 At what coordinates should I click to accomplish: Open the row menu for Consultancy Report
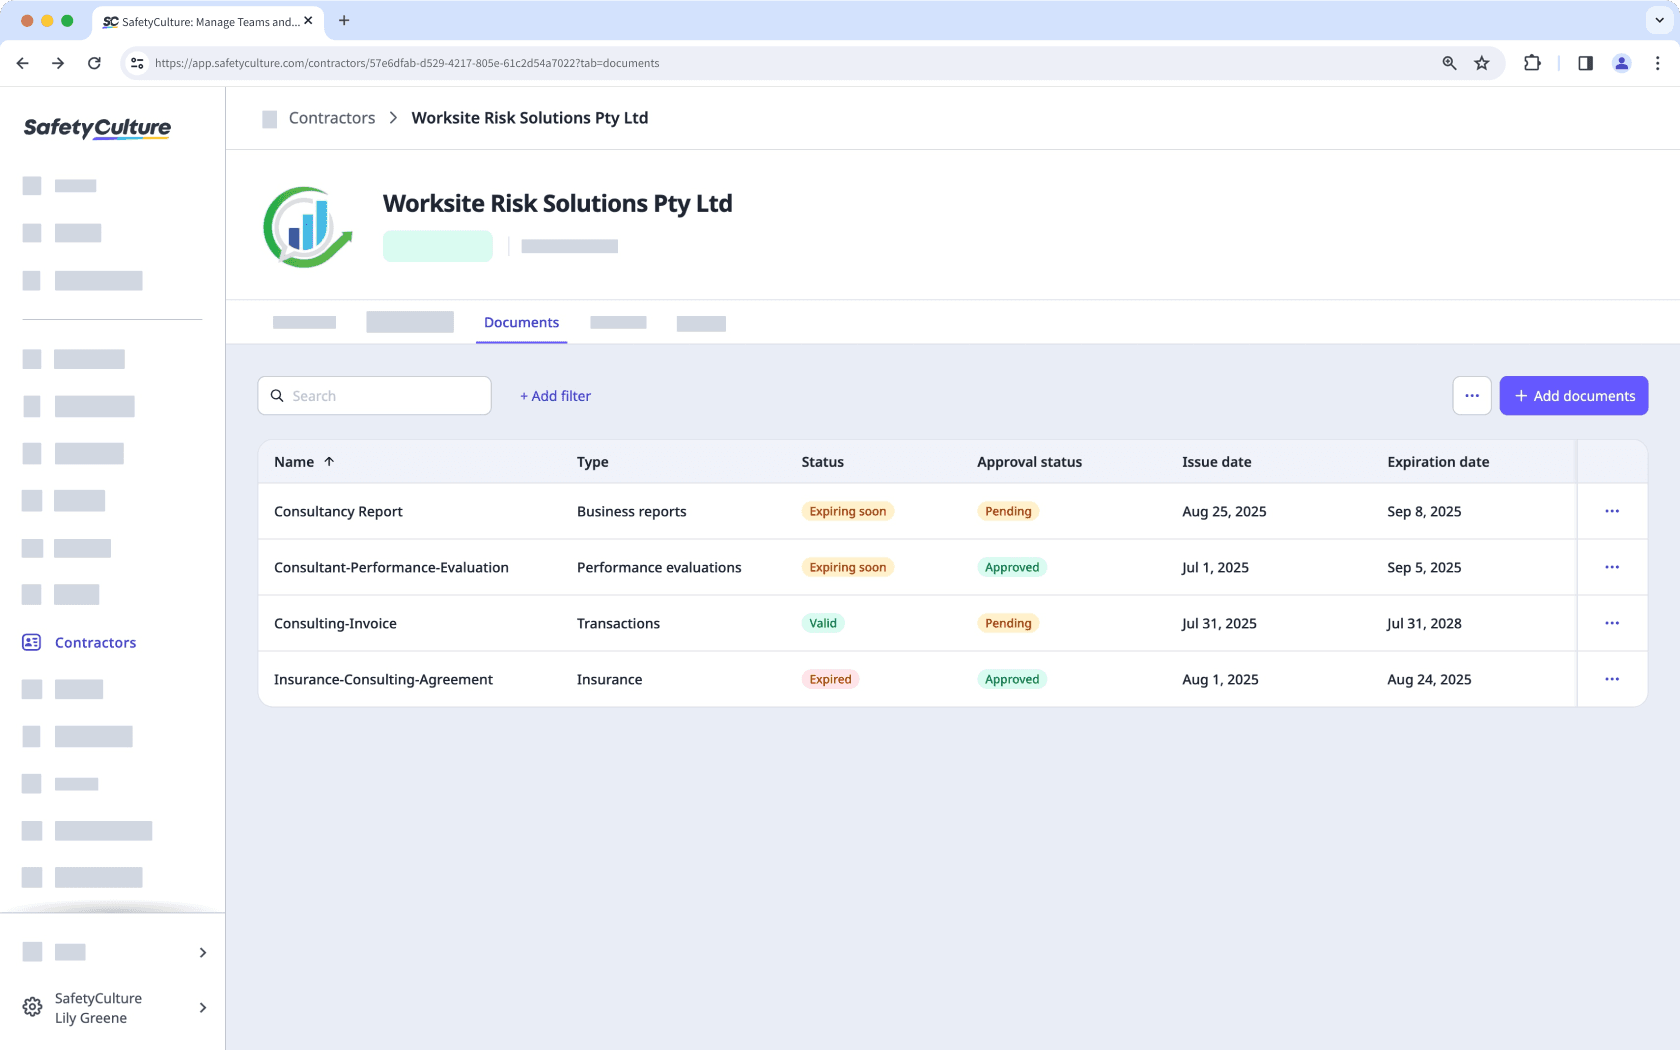click(x=1611, y=511)
